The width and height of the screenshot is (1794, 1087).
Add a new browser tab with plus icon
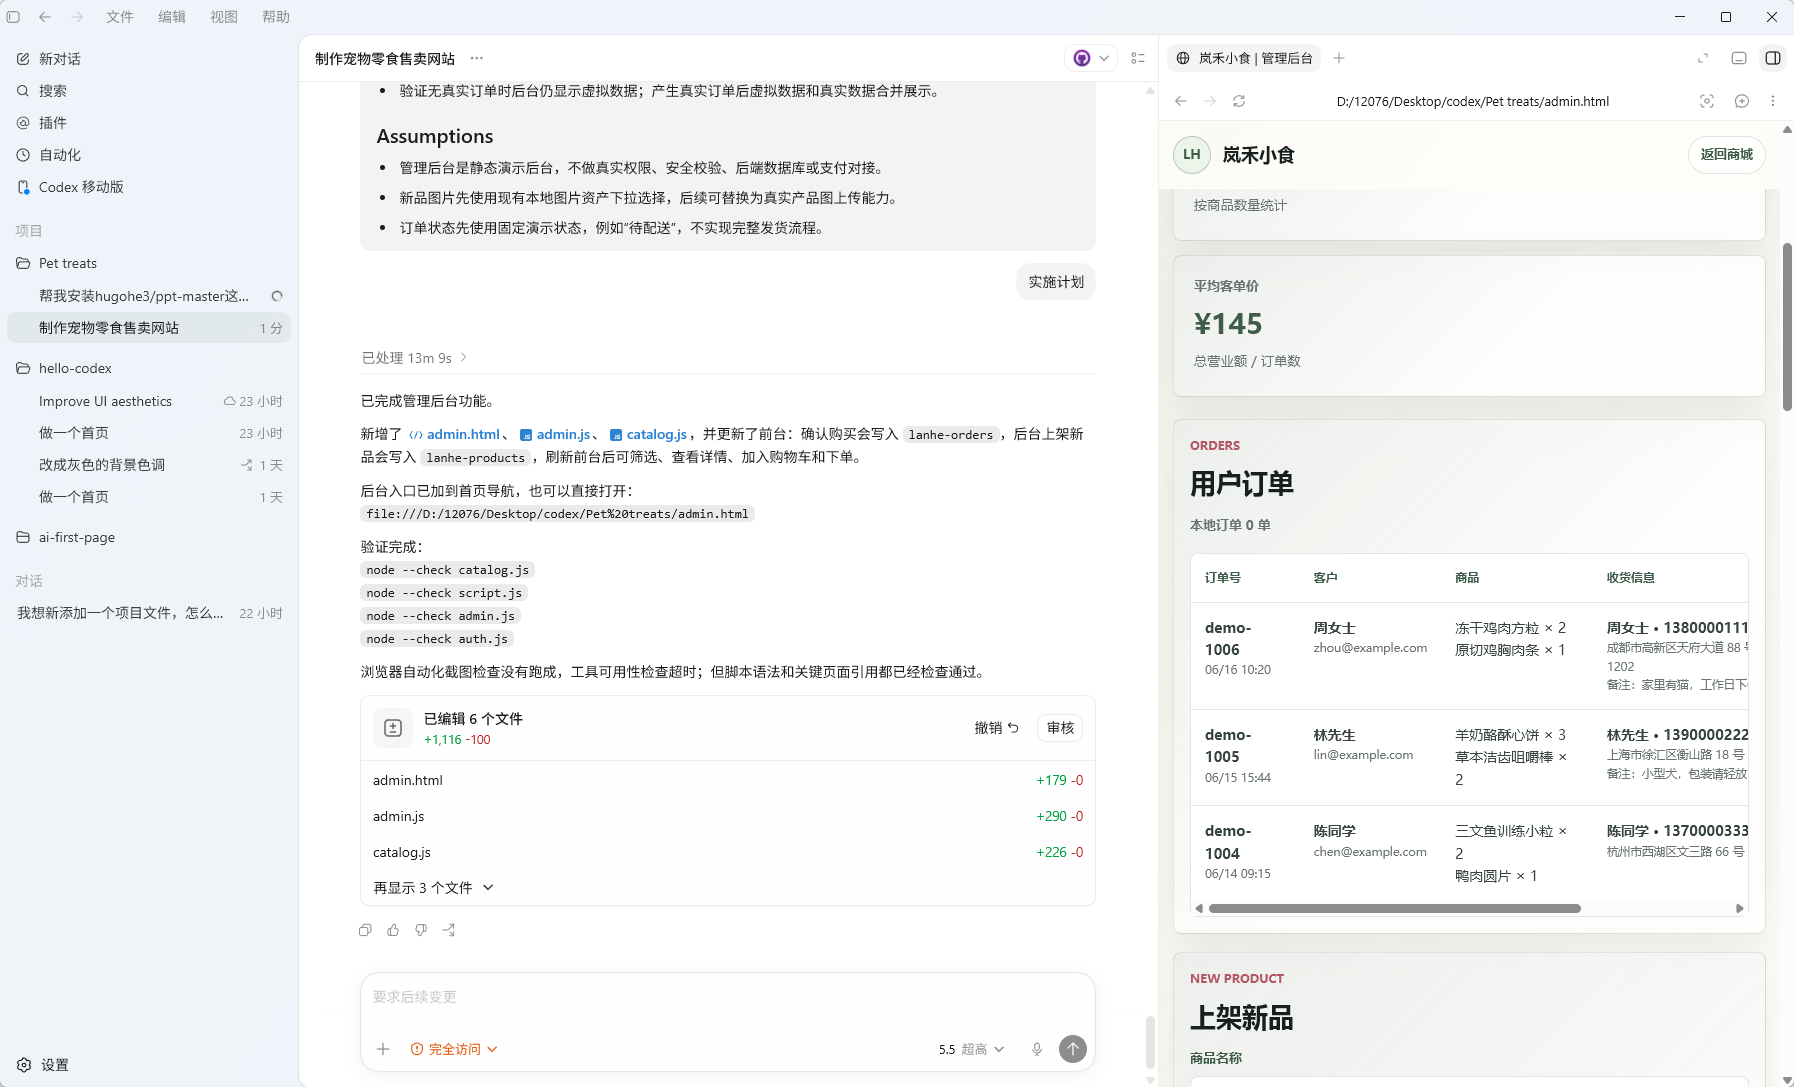[x=1339, y=58]
